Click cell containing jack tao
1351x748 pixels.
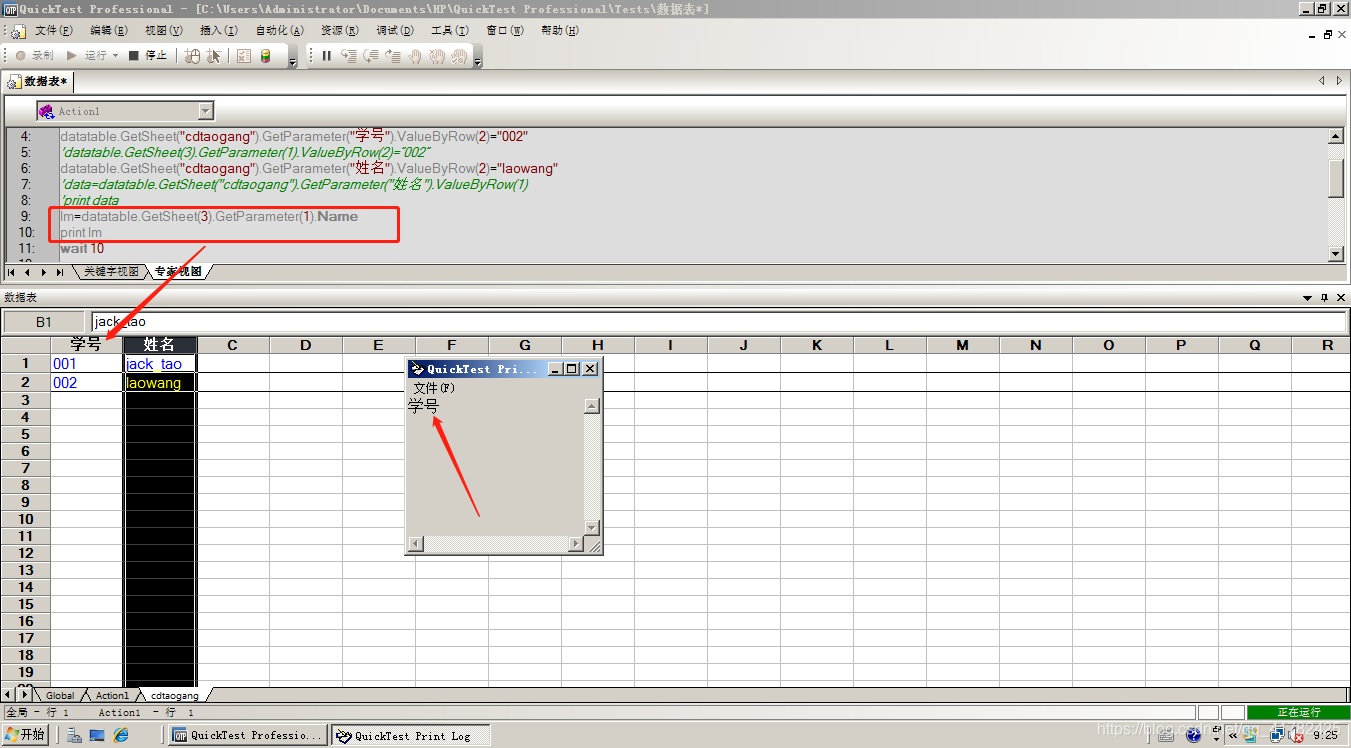coord(160,364)
